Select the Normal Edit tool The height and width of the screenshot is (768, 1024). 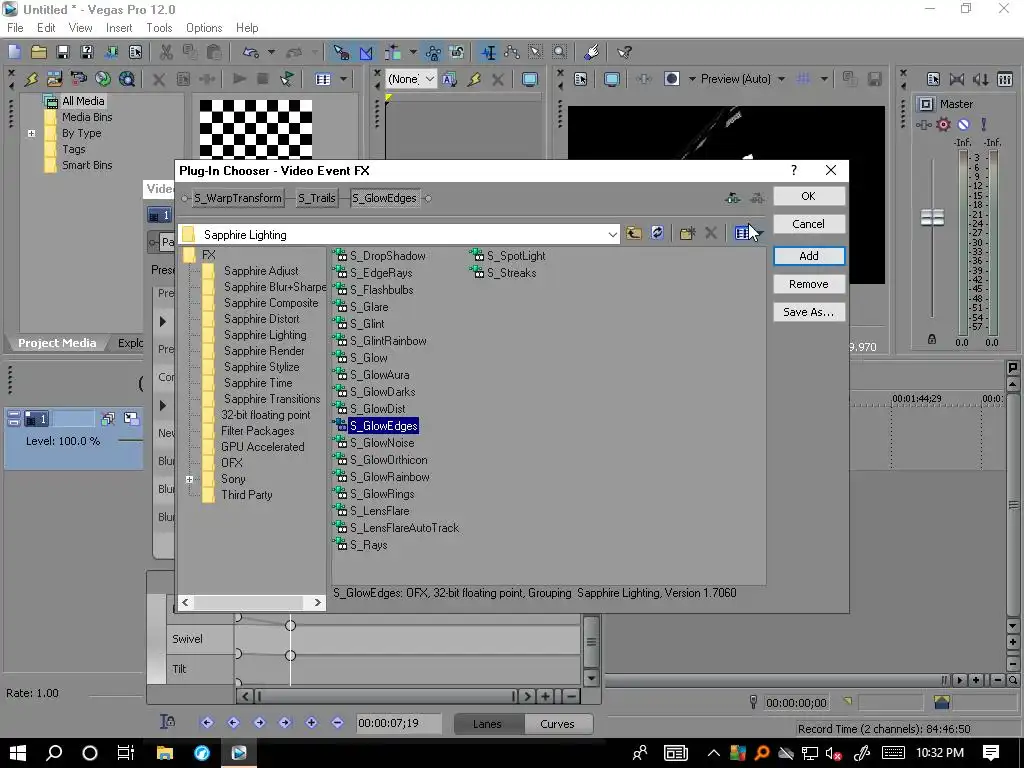488,52
